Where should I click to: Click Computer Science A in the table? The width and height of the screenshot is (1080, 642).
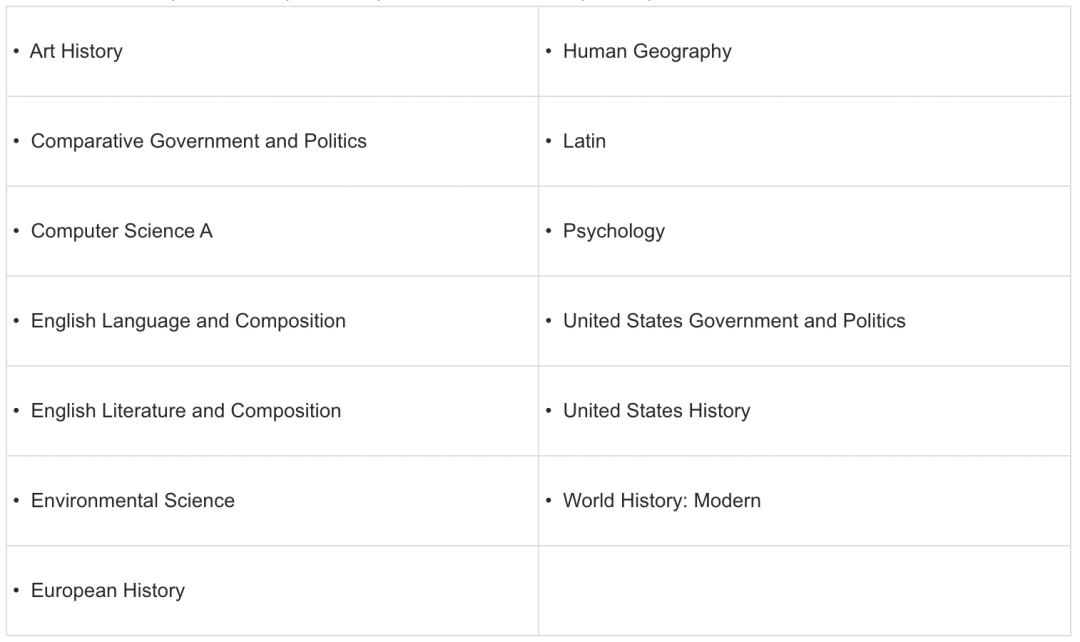(121, 231)
